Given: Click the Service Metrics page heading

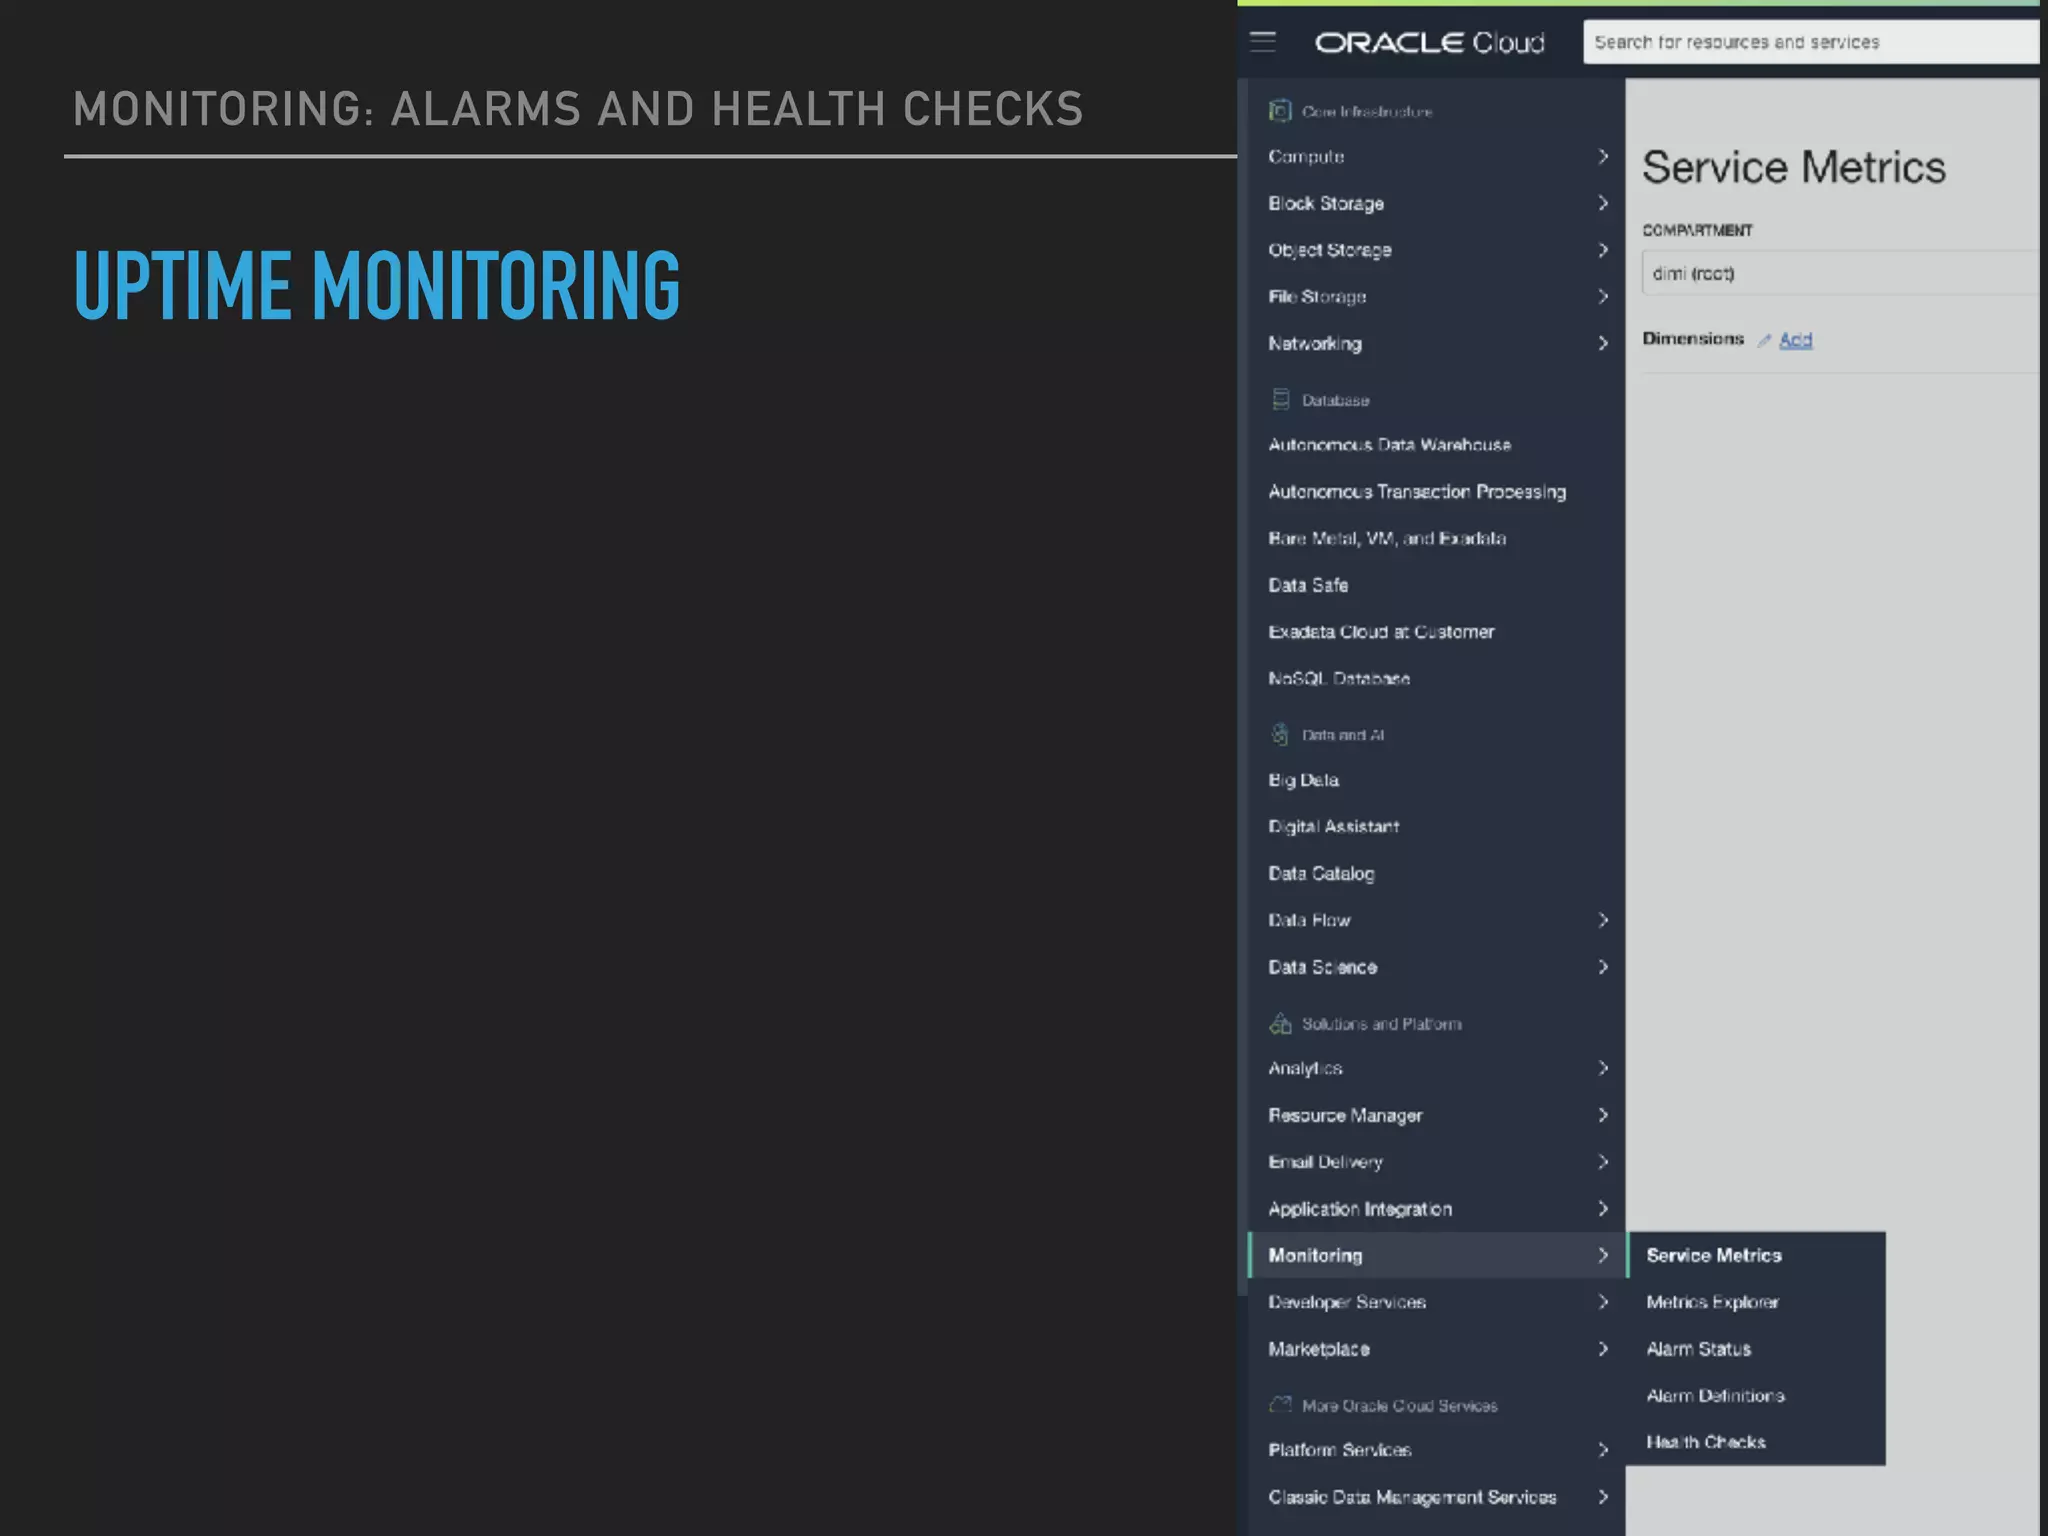Looking at the screenshot, I should click(1794, 167).
